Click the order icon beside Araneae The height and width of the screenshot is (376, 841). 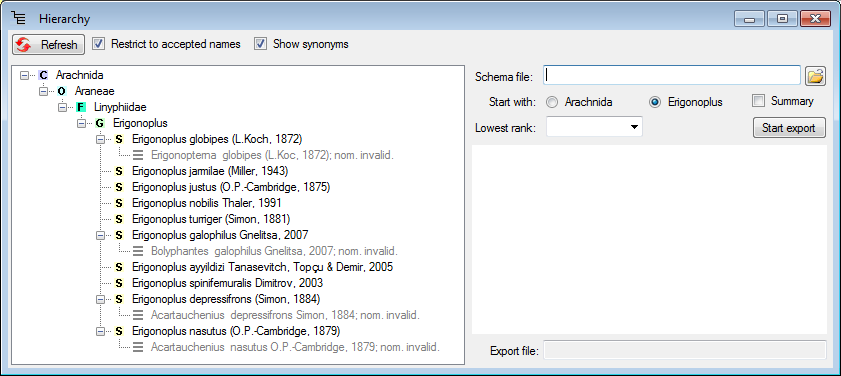click(x=61, y=91)
